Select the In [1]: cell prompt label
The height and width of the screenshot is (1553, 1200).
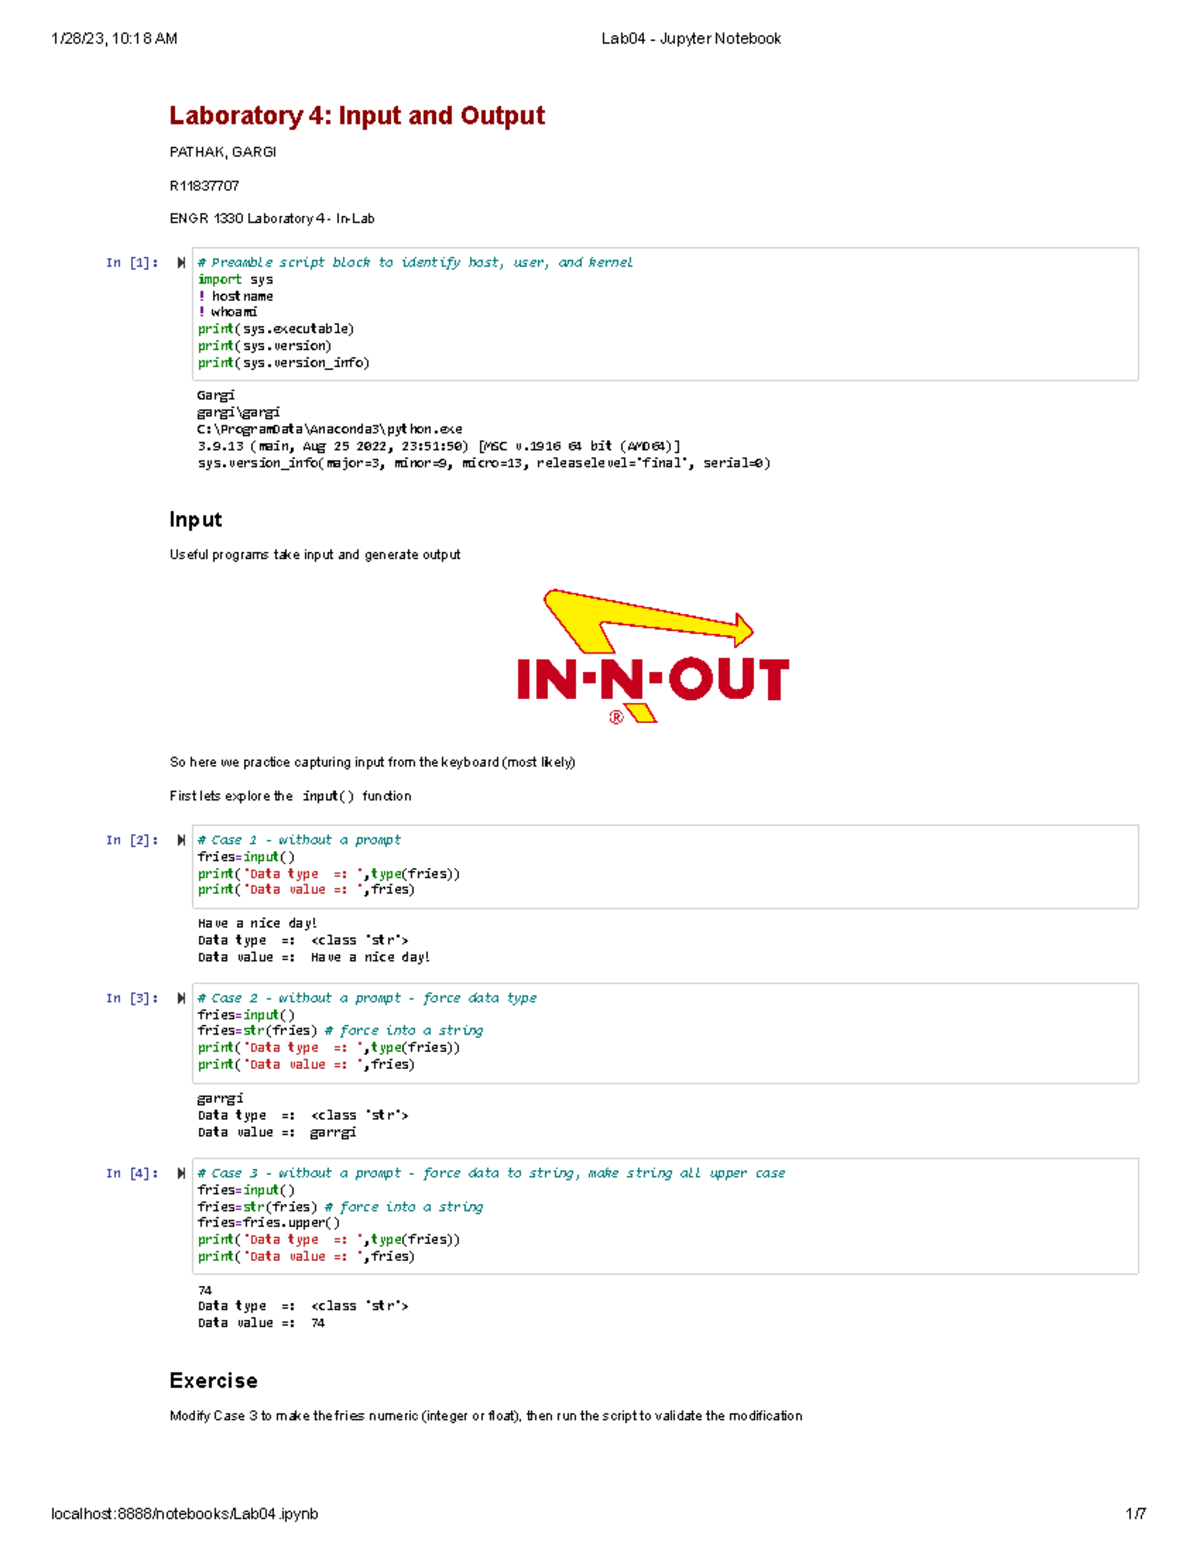(131, 261)
